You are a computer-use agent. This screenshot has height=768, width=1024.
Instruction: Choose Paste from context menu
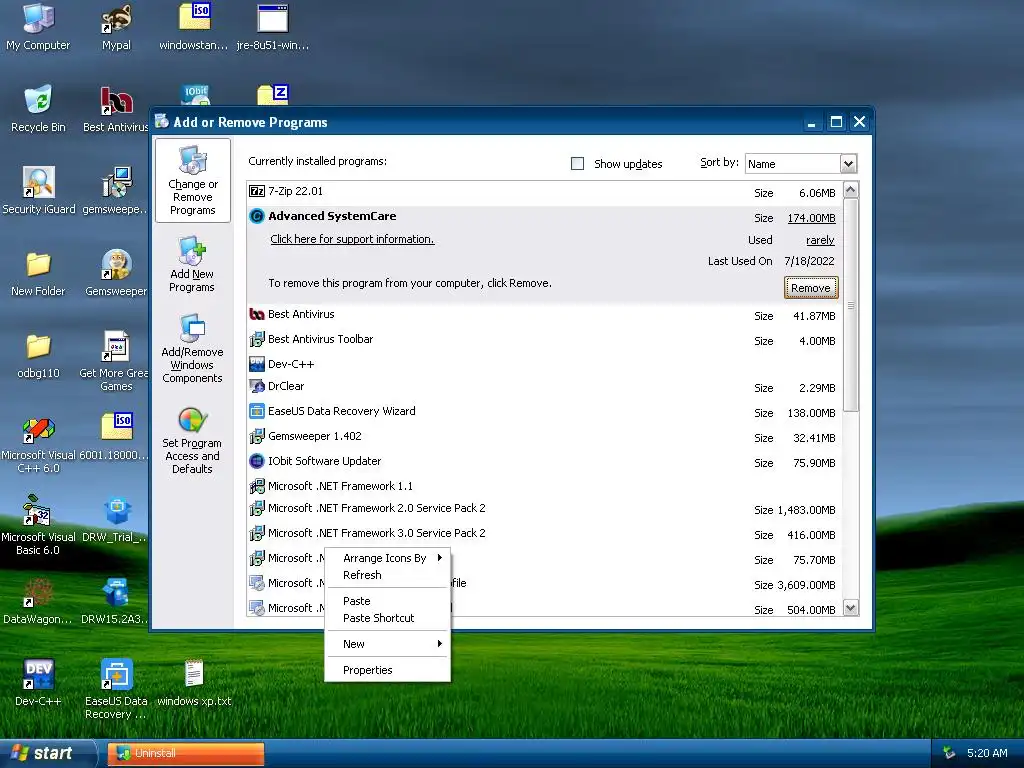pyautogui.click(x=388, y=601)
